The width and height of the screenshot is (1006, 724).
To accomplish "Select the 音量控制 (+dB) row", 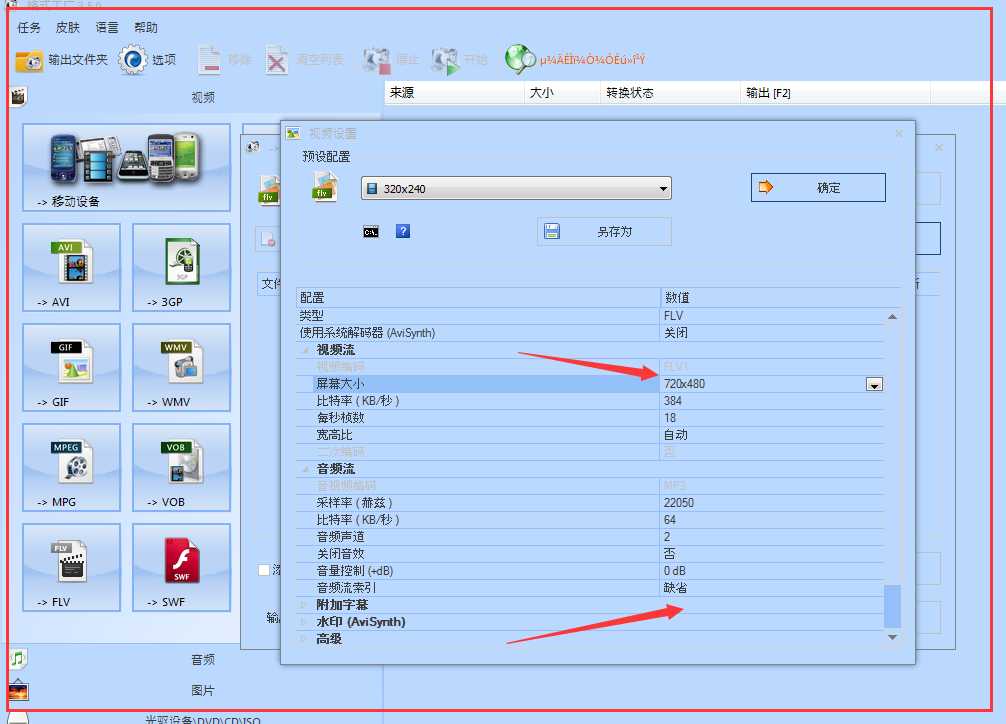I will [590, 571].
